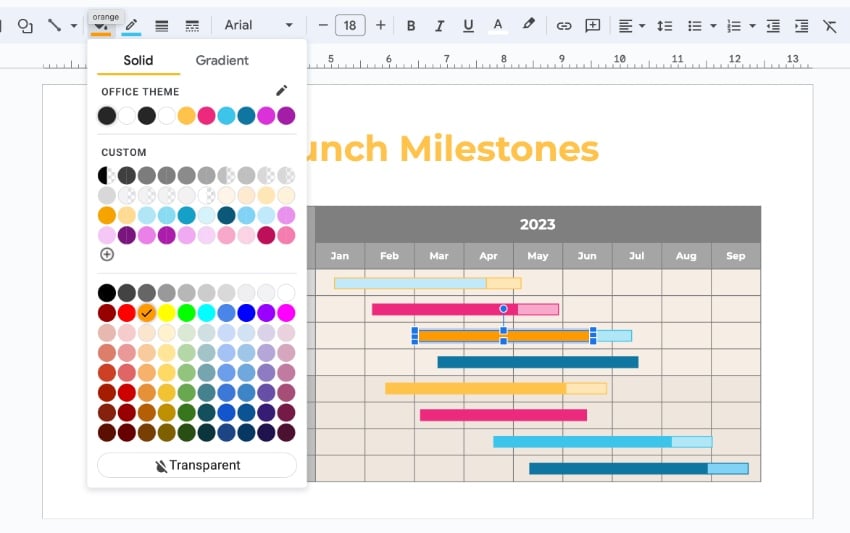Click the Transparent fill button

[x=197, y=465]
